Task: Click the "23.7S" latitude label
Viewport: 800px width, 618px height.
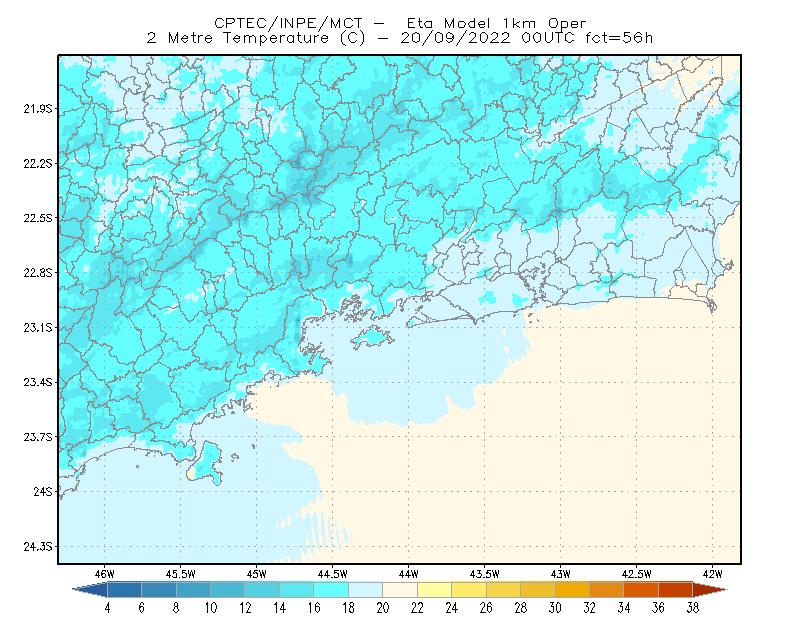Action: [38, 437]
